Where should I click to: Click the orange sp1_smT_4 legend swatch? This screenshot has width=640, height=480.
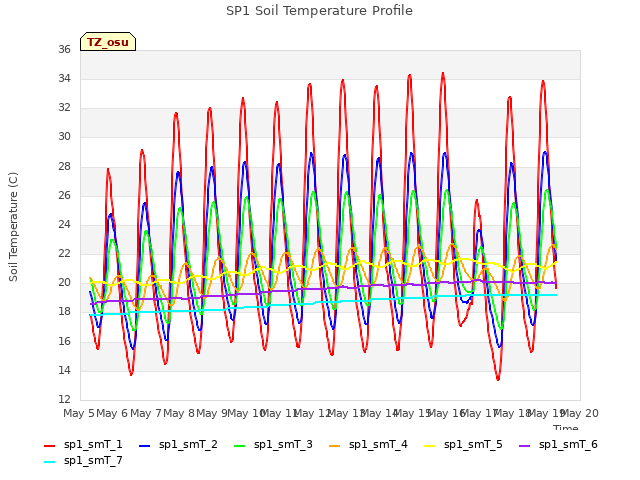335,446
